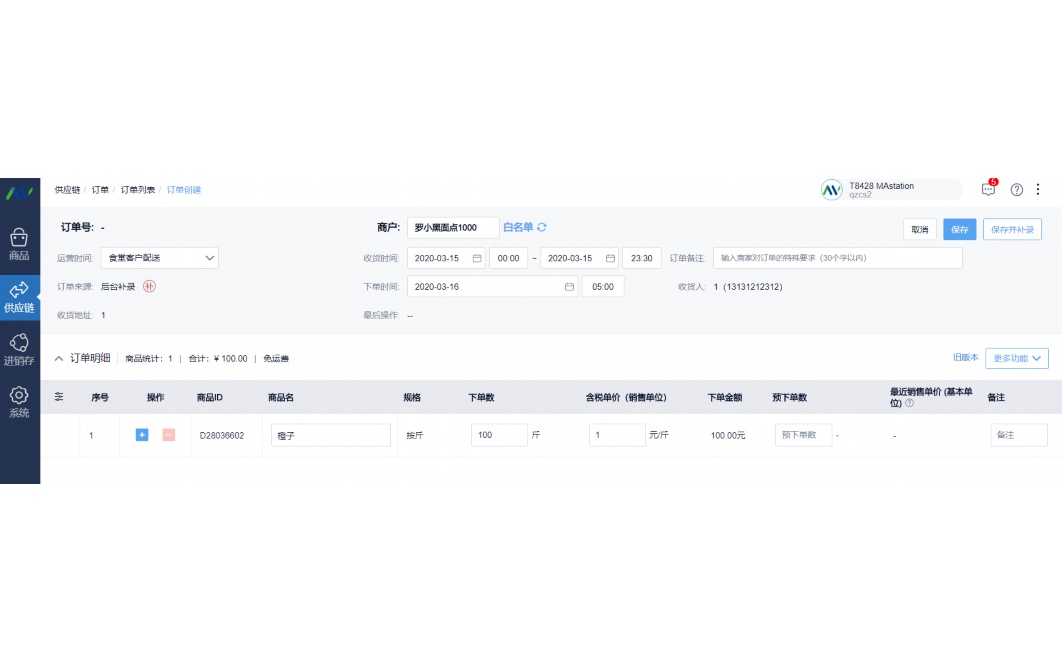Open the 运营时间 dropdown showing 食堂客户配送

[x=160, y=258]
